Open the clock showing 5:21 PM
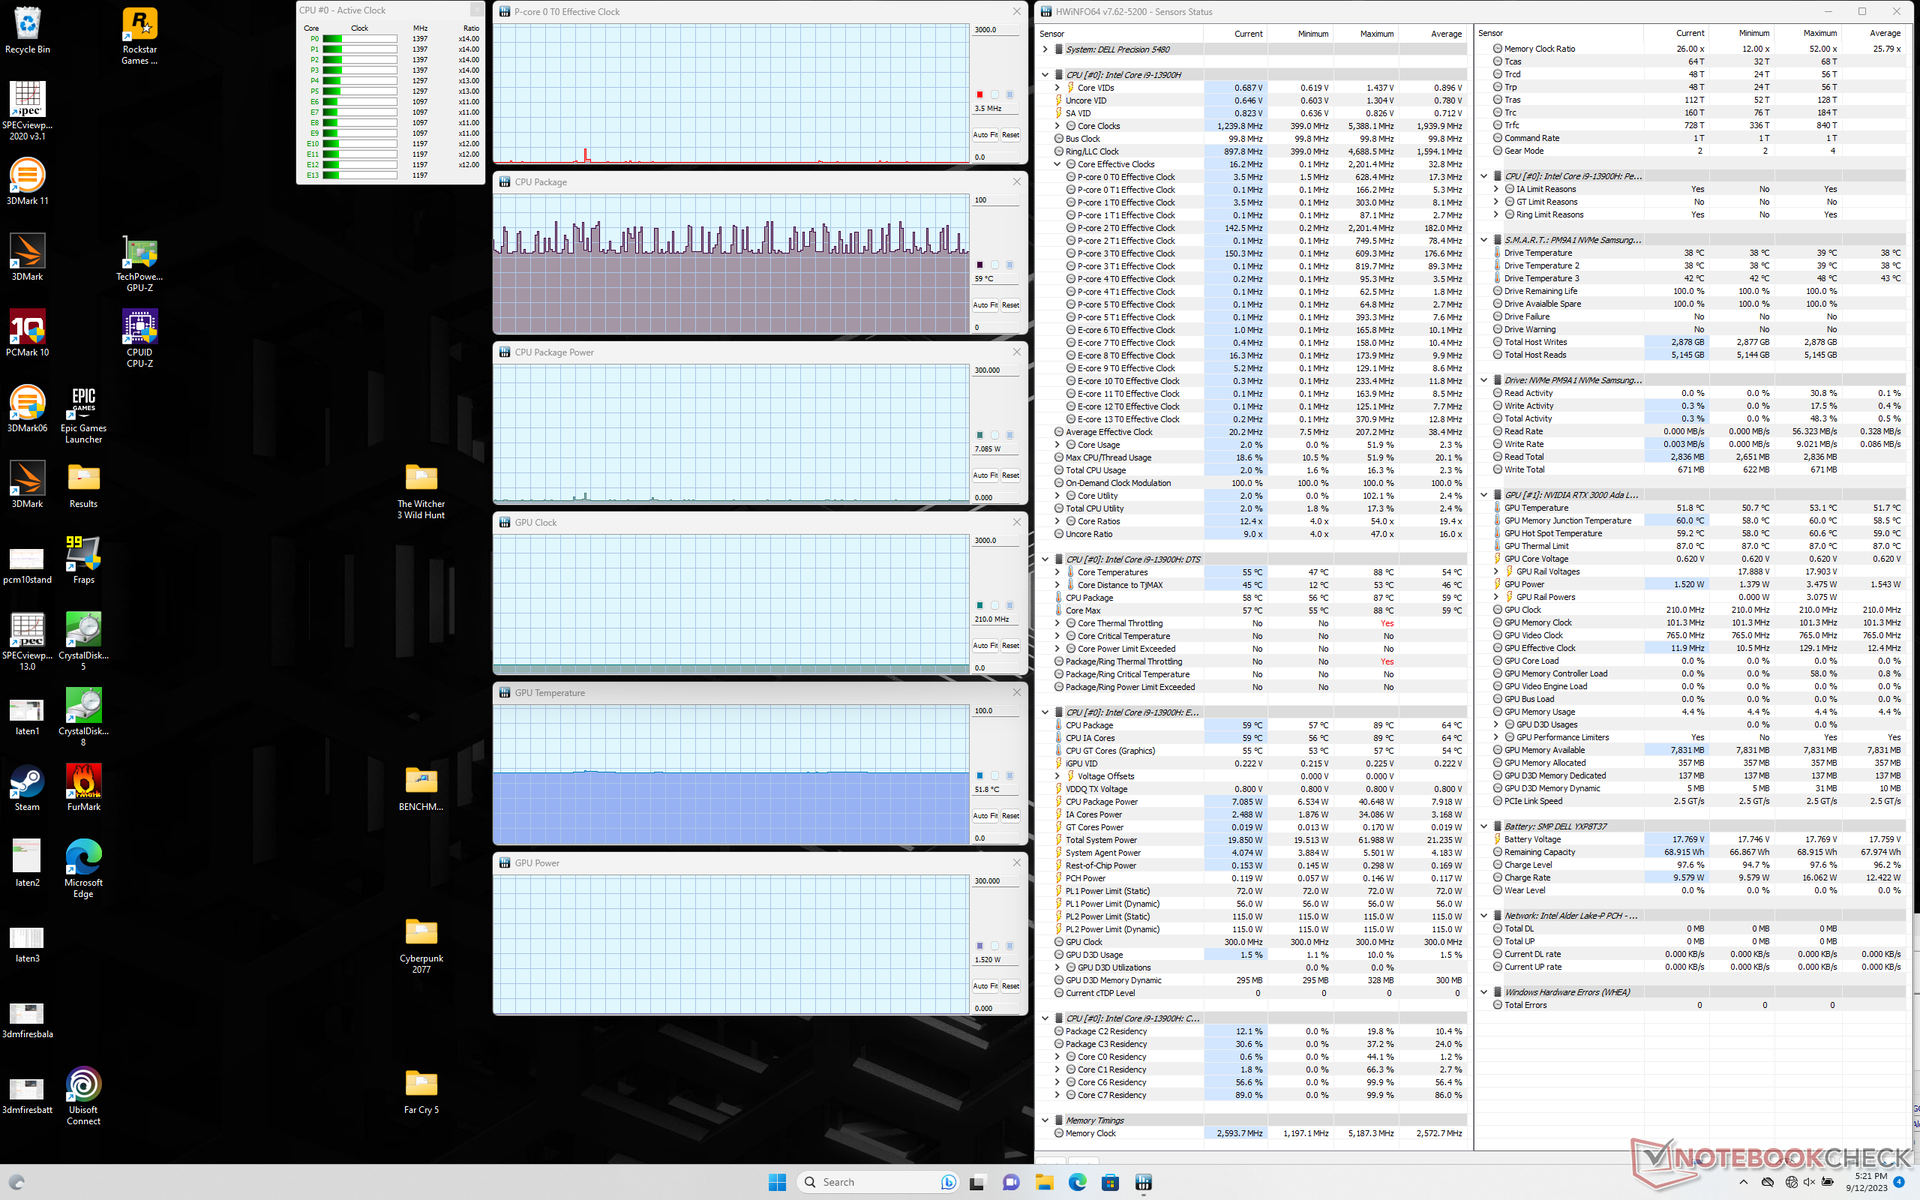The width and height of the screenshot is (1920, 1200). point(1865,1182)
